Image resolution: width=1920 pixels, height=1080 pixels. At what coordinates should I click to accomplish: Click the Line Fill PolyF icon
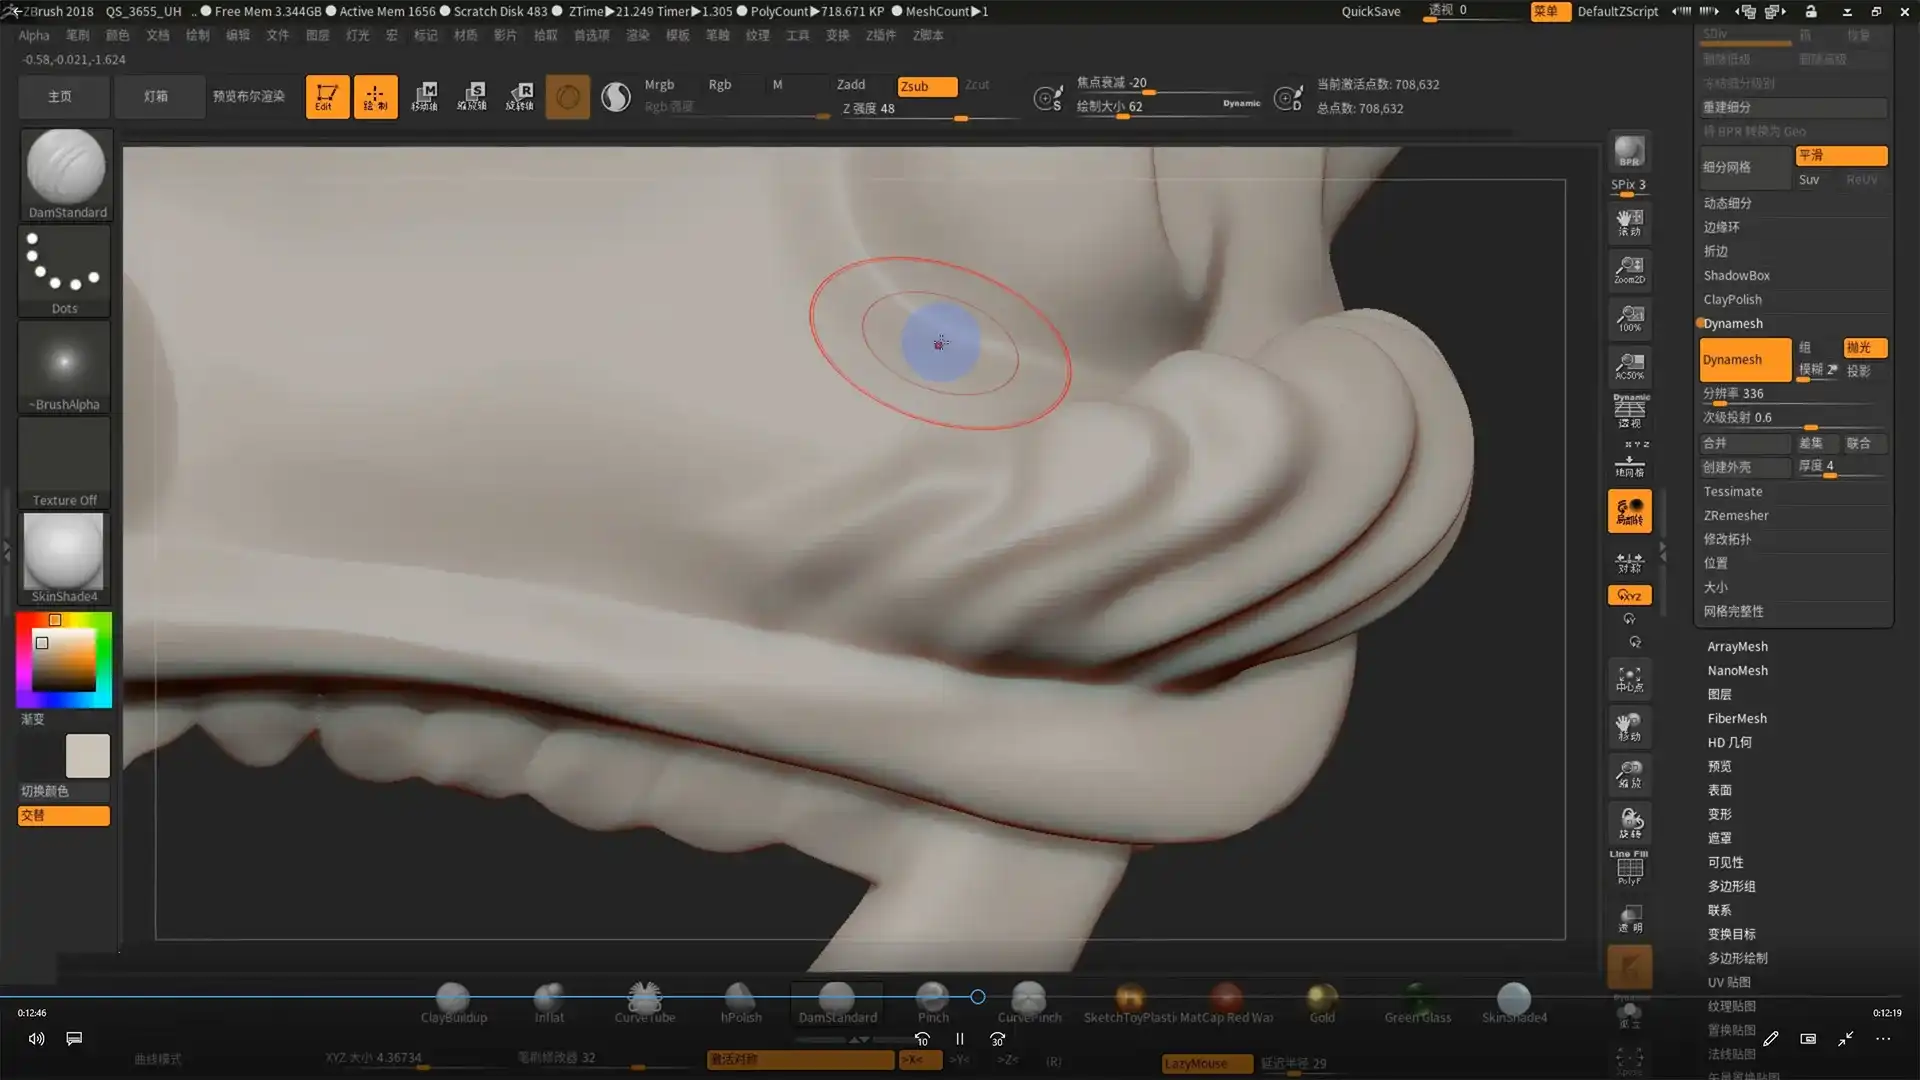(x=1629, y=867)
